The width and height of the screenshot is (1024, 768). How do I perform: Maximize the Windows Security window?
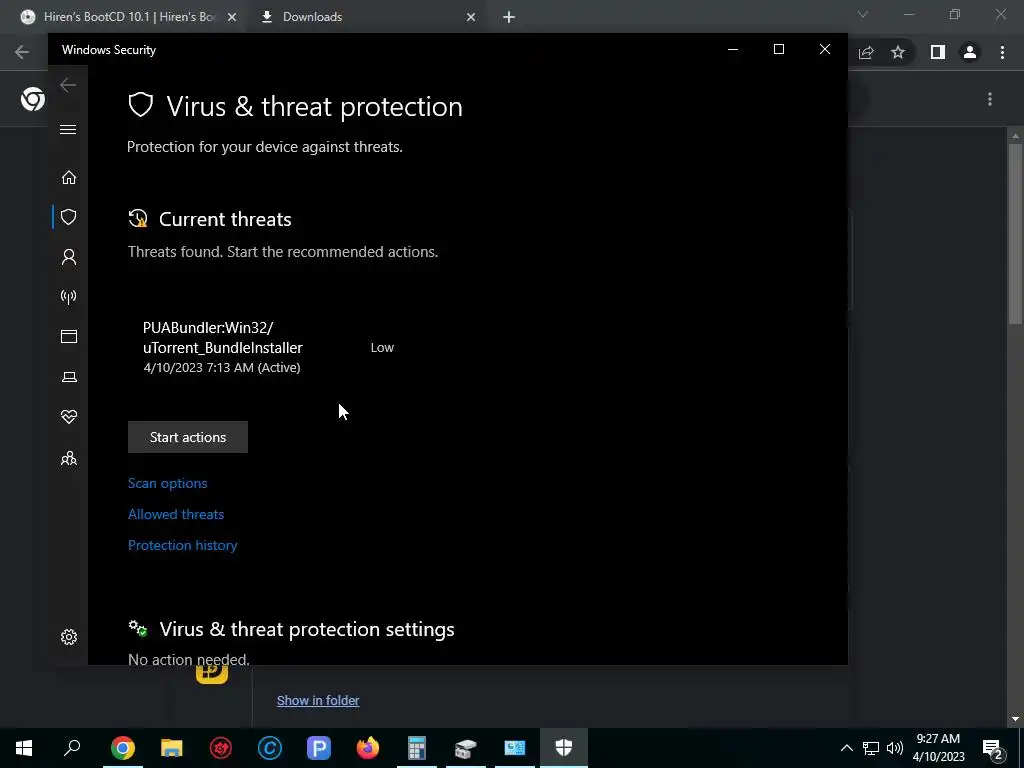tap(778, 50)
